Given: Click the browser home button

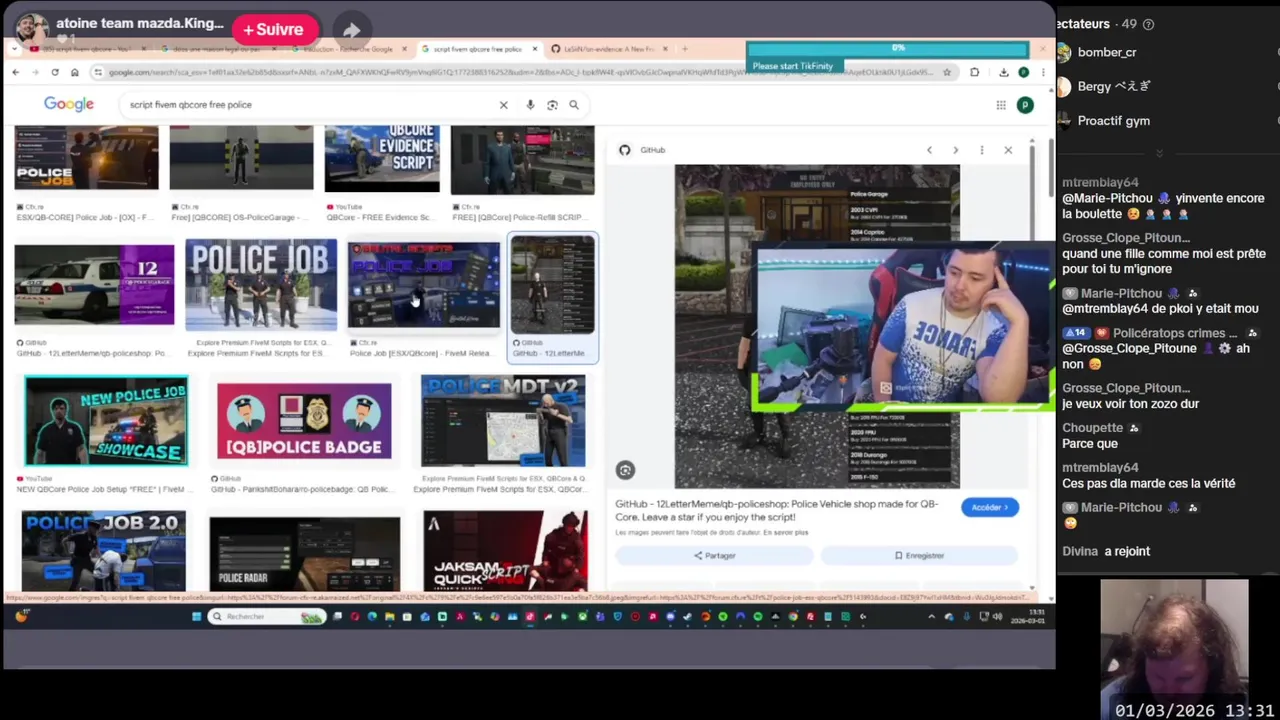Looking at the screenshot, I should pyautogui.click(x=74, y=72).
